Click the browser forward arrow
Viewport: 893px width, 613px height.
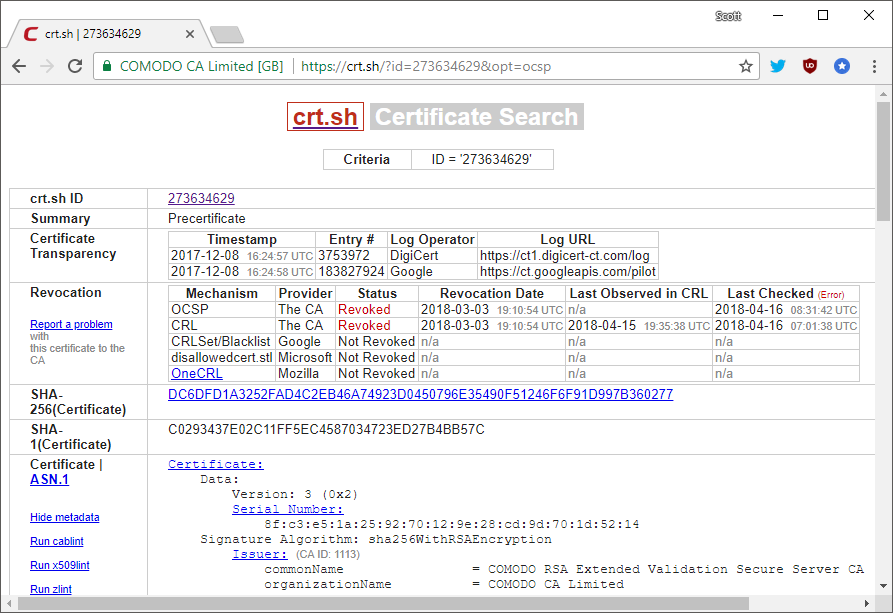tap(47, 66)
